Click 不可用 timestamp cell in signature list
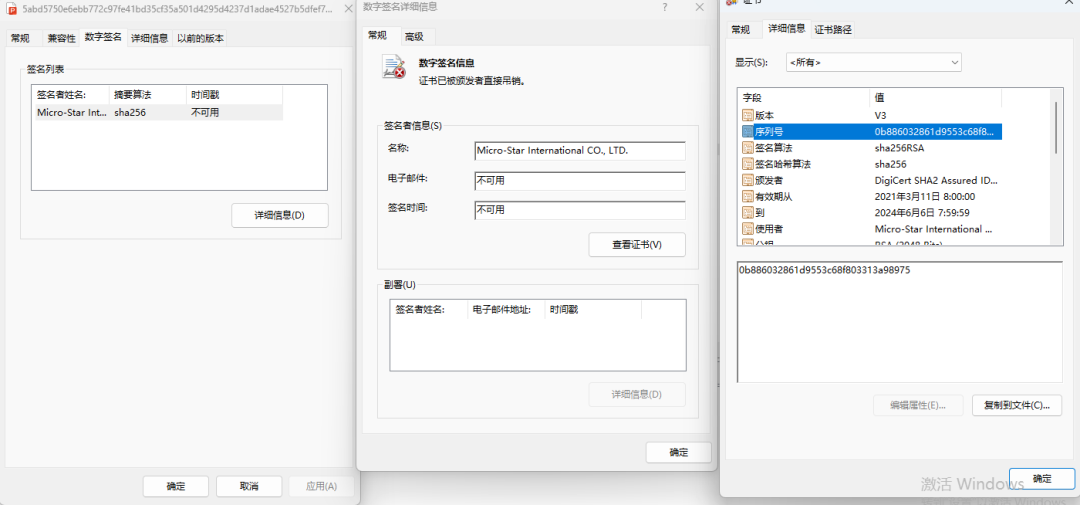Screen dimensions: 1080x505 pyautogui.click(x=205, y=112)
